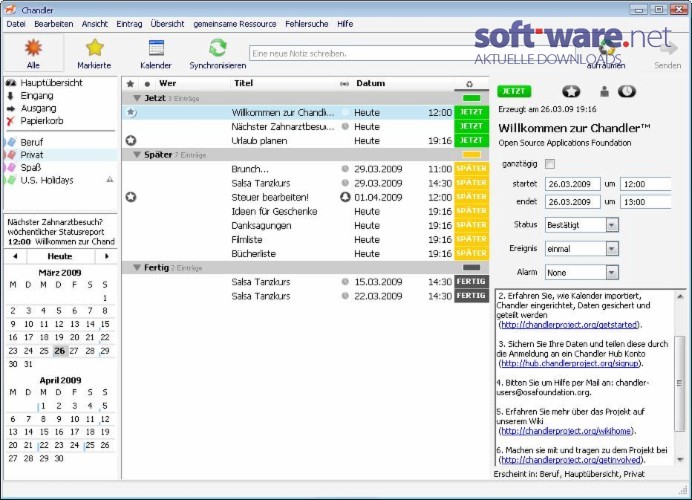Click Heute button in mini calendar
The width and height of the screenshot is (692, 500).
[x=60, y=256]
